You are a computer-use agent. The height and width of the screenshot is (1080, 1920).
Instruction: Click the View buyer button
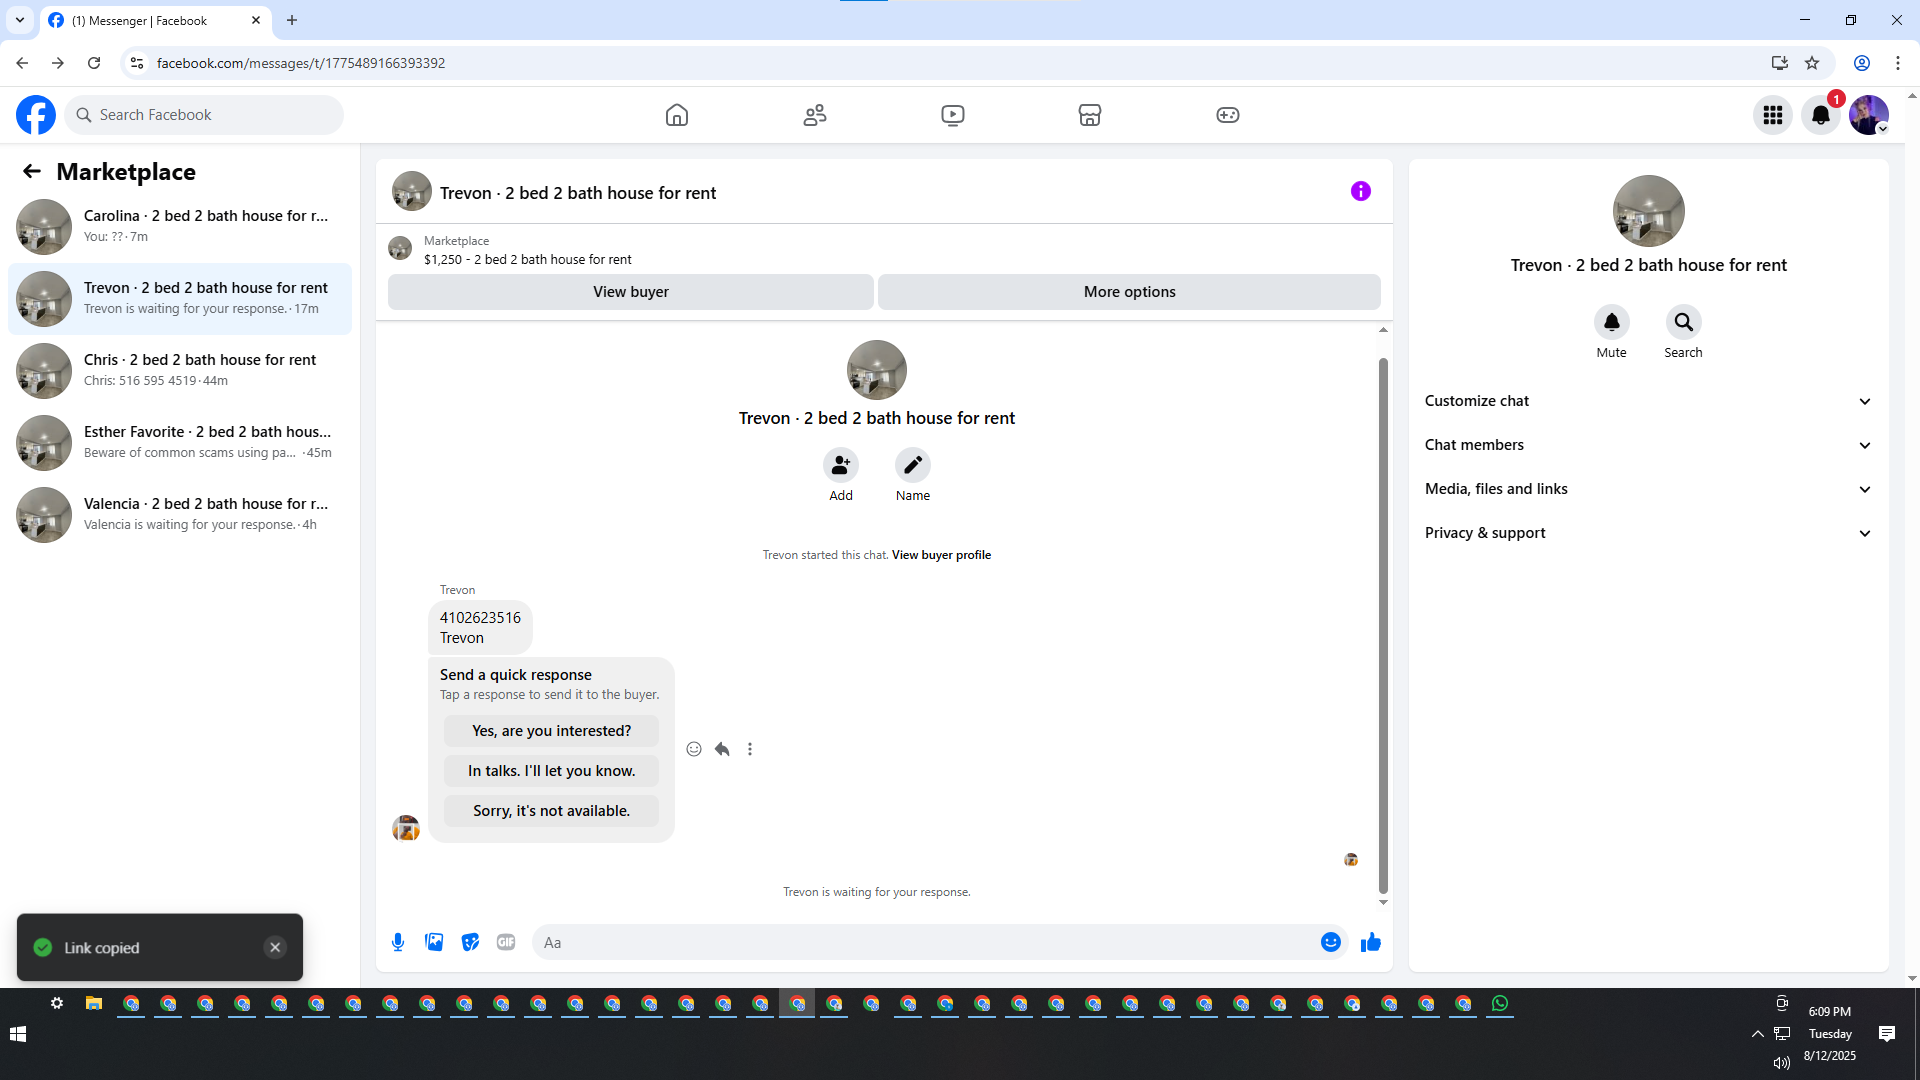[x=630, y=292]
